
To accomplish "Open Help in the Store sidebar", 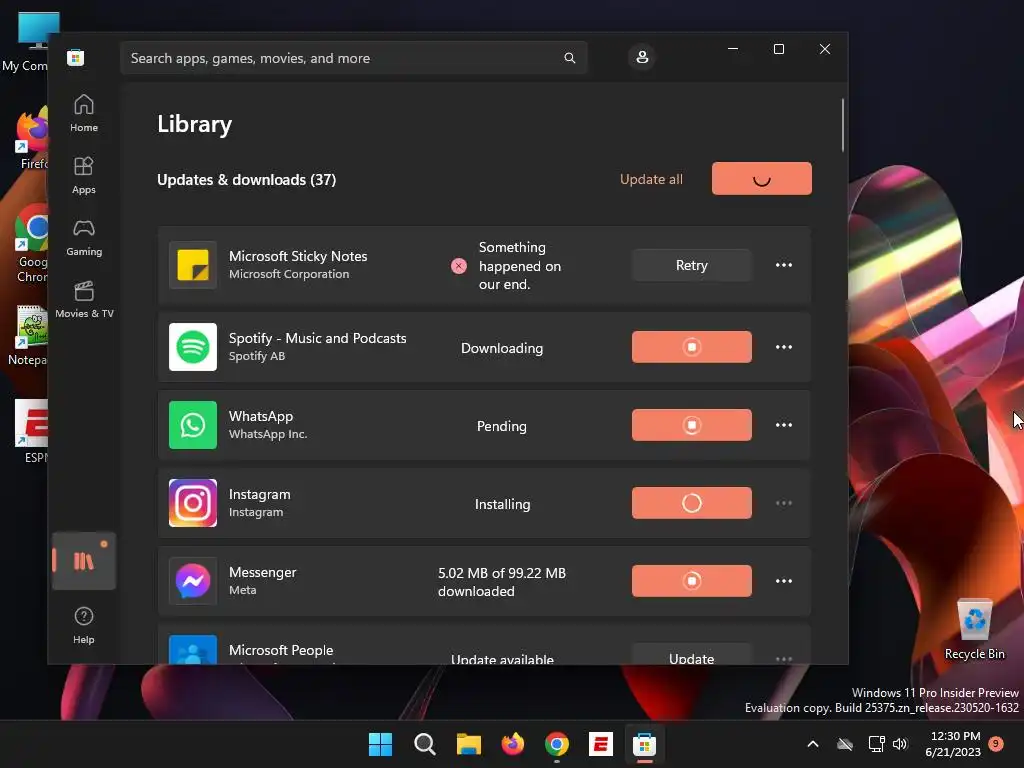I will click(x=84, y=626).
